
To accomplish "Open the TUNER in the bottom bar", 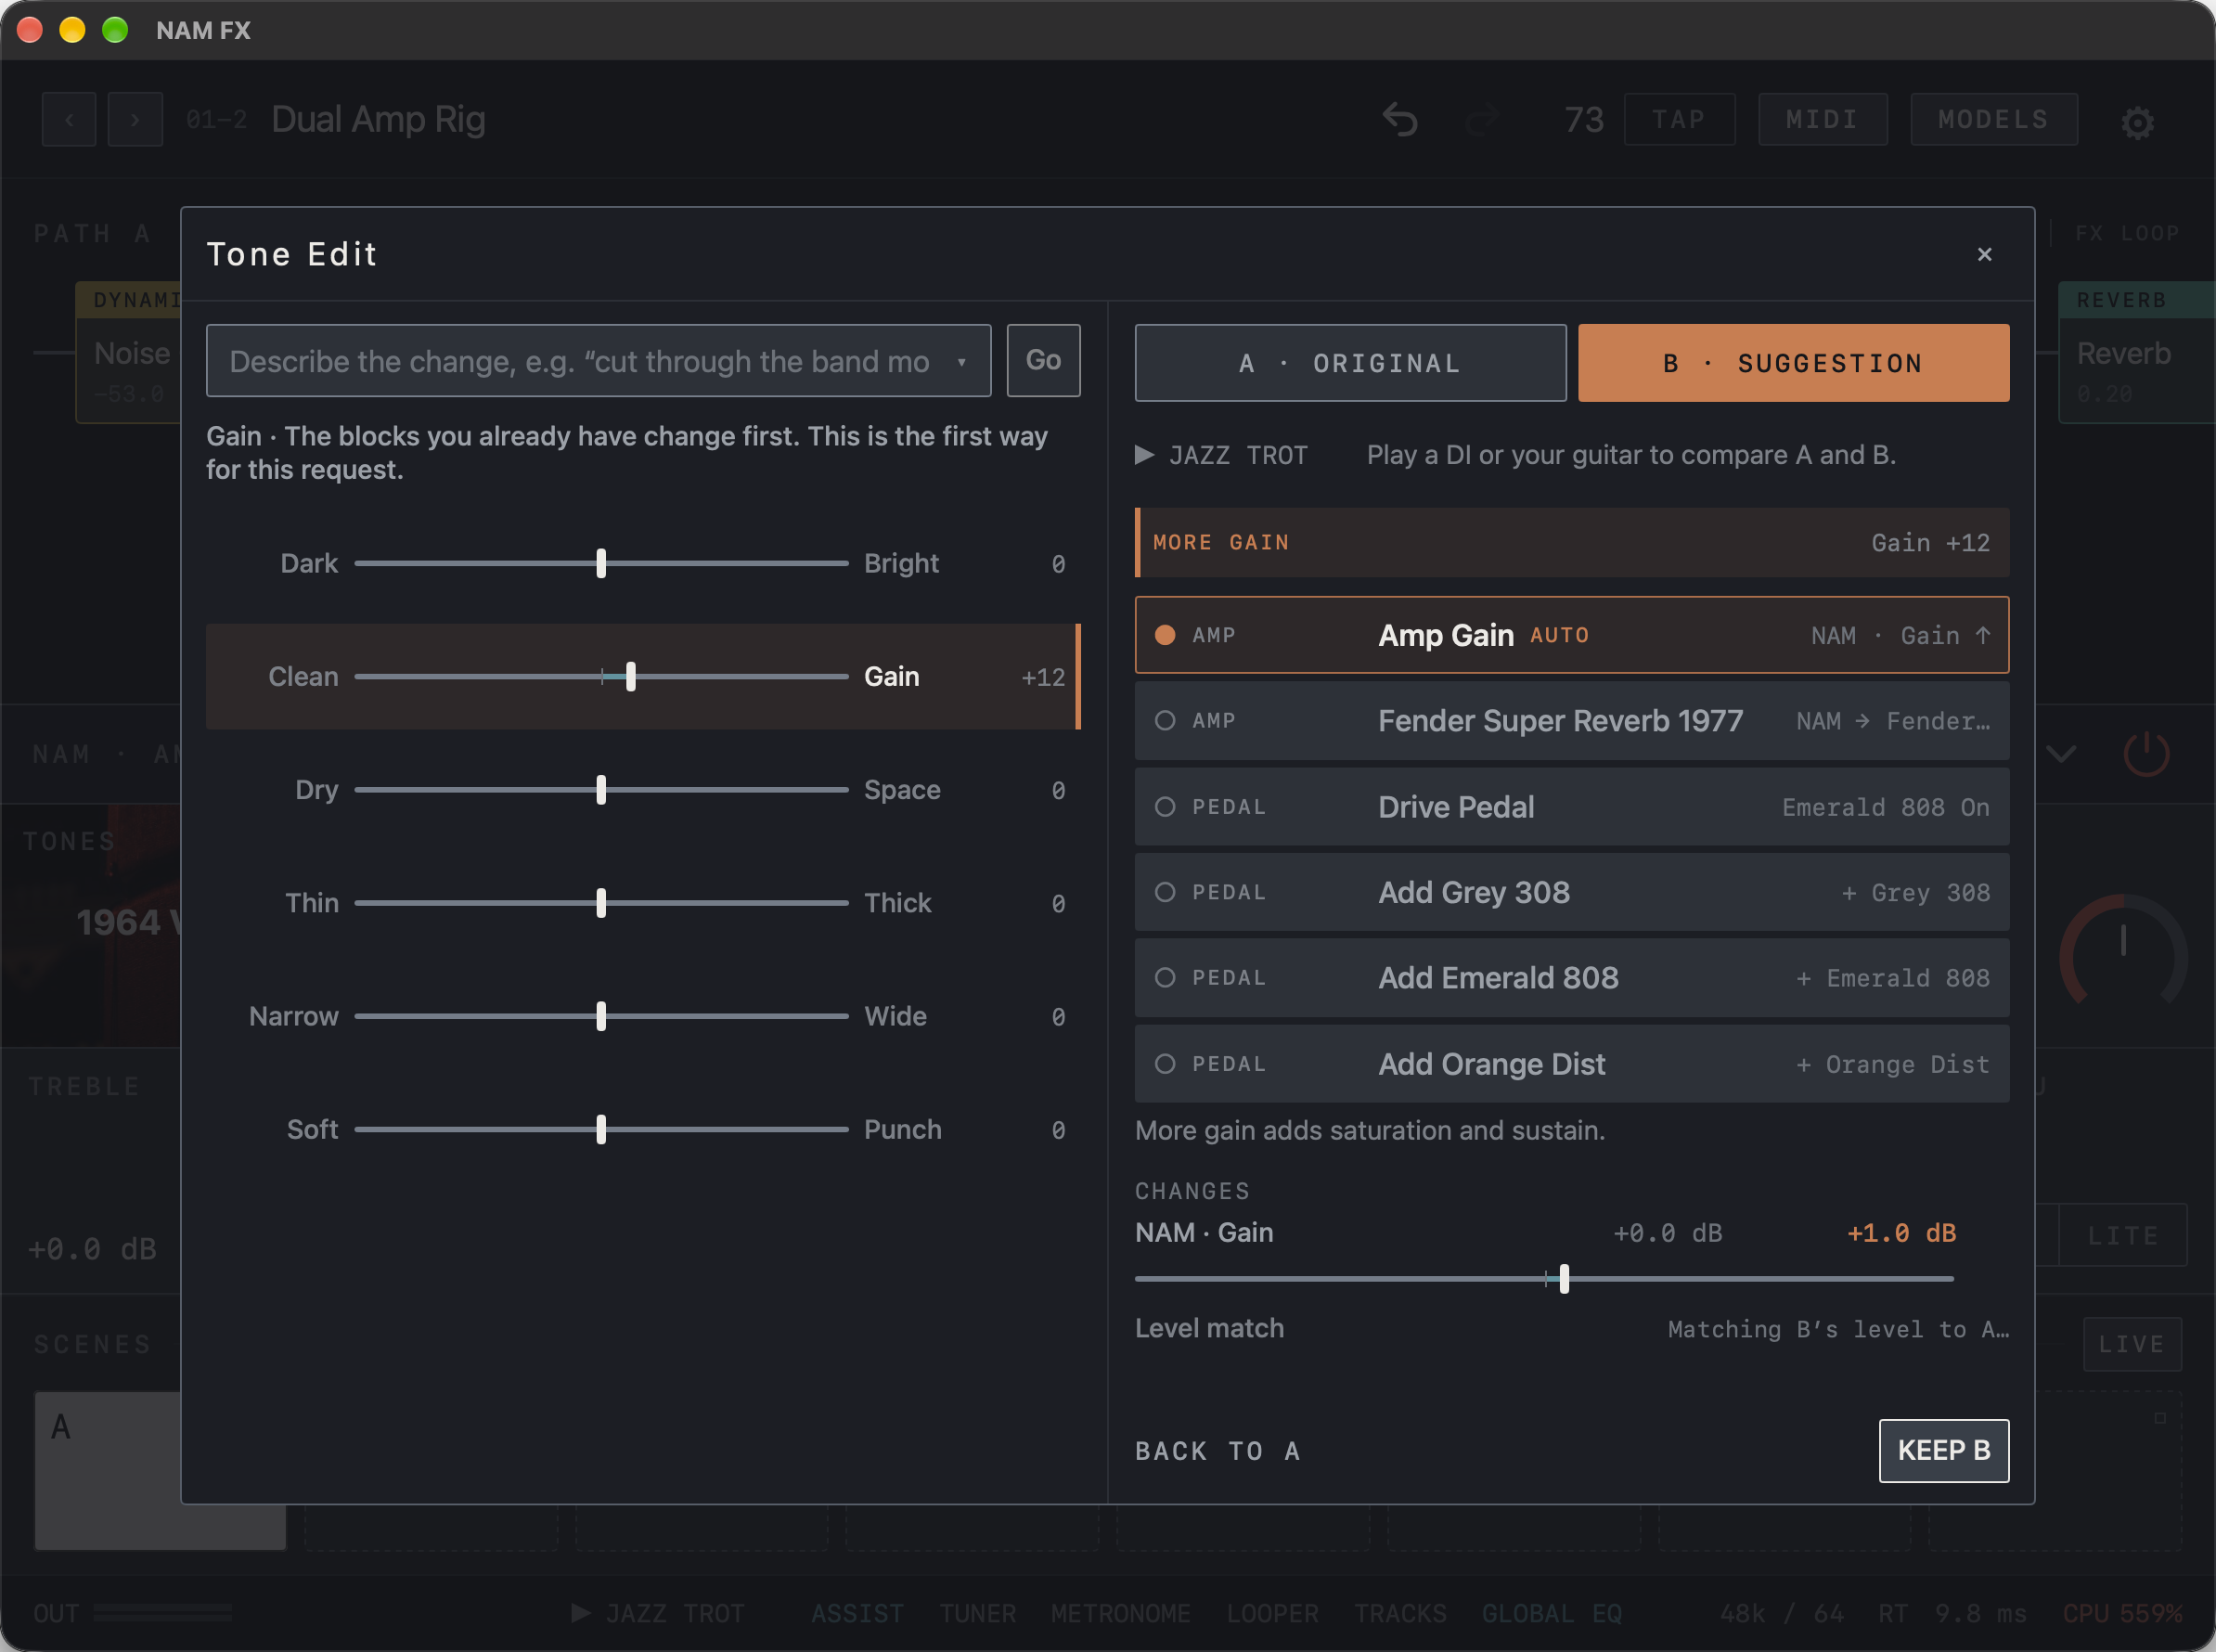I will point(977,1613).
